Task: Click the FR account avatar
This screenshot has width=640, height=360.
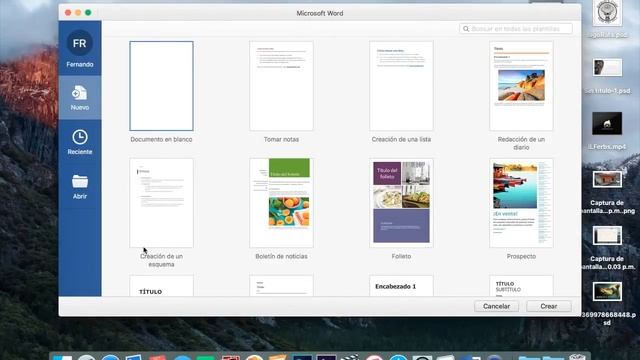Action: coord(80,43)
